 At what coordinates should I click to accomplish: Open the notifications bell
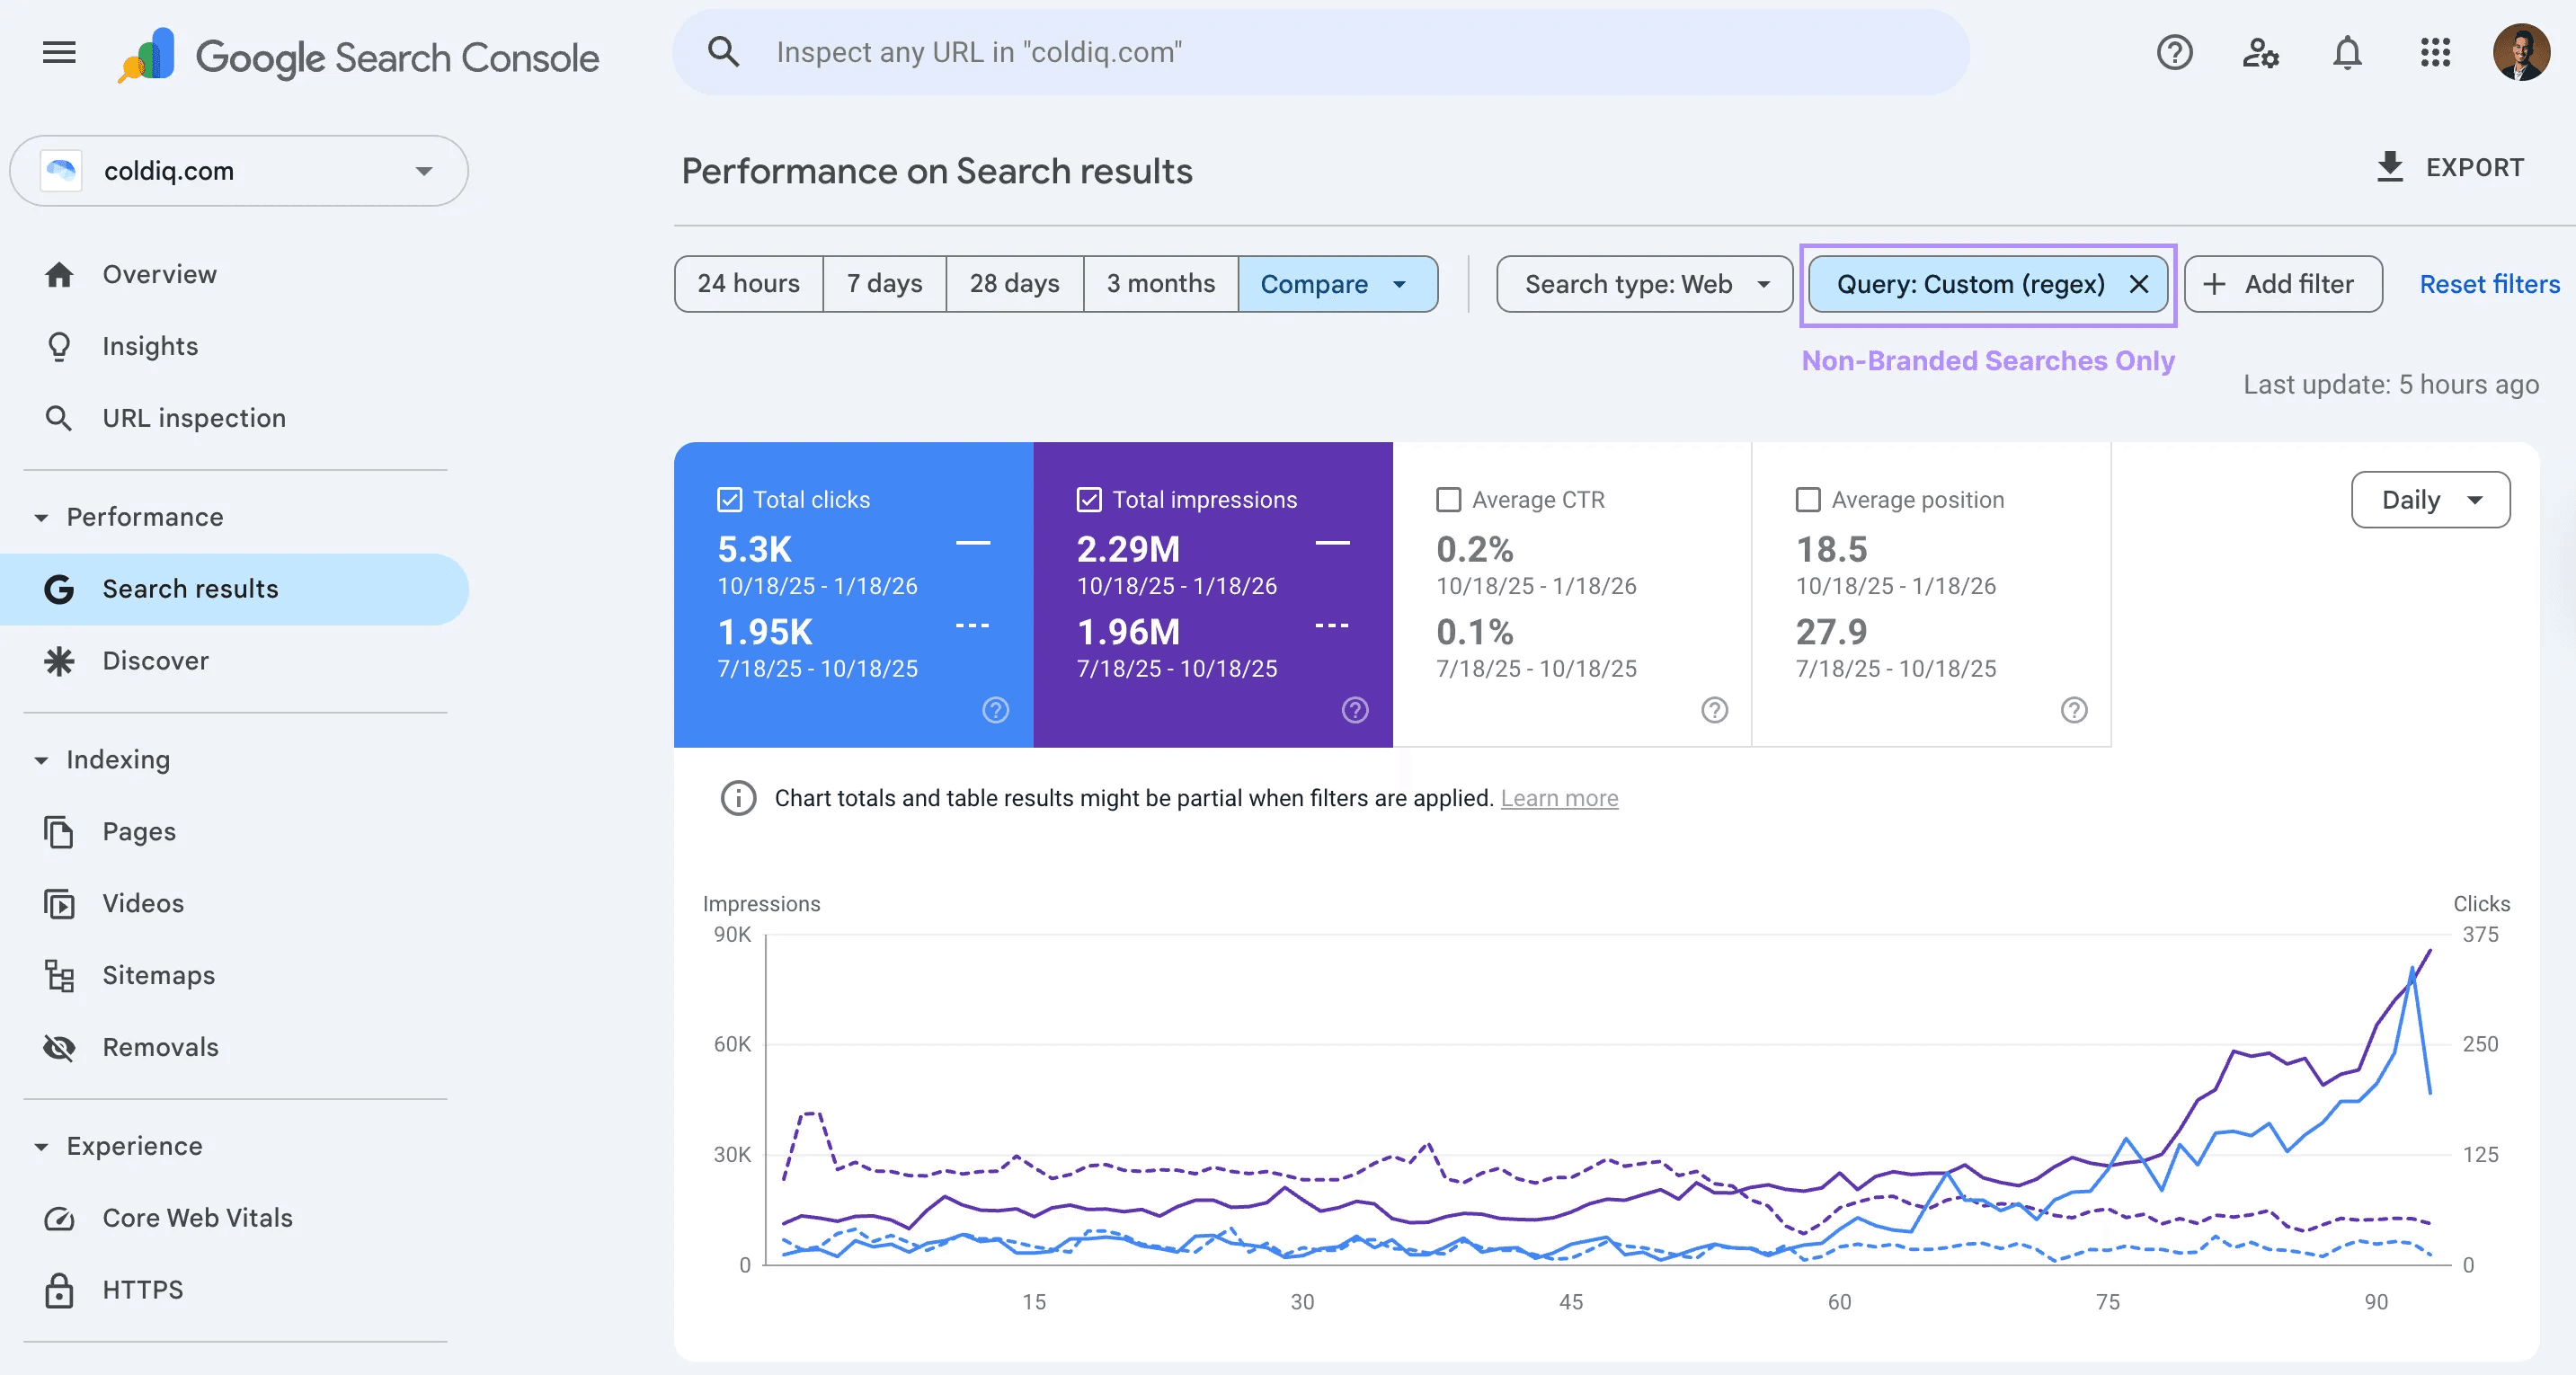[x=2347, y=52]
